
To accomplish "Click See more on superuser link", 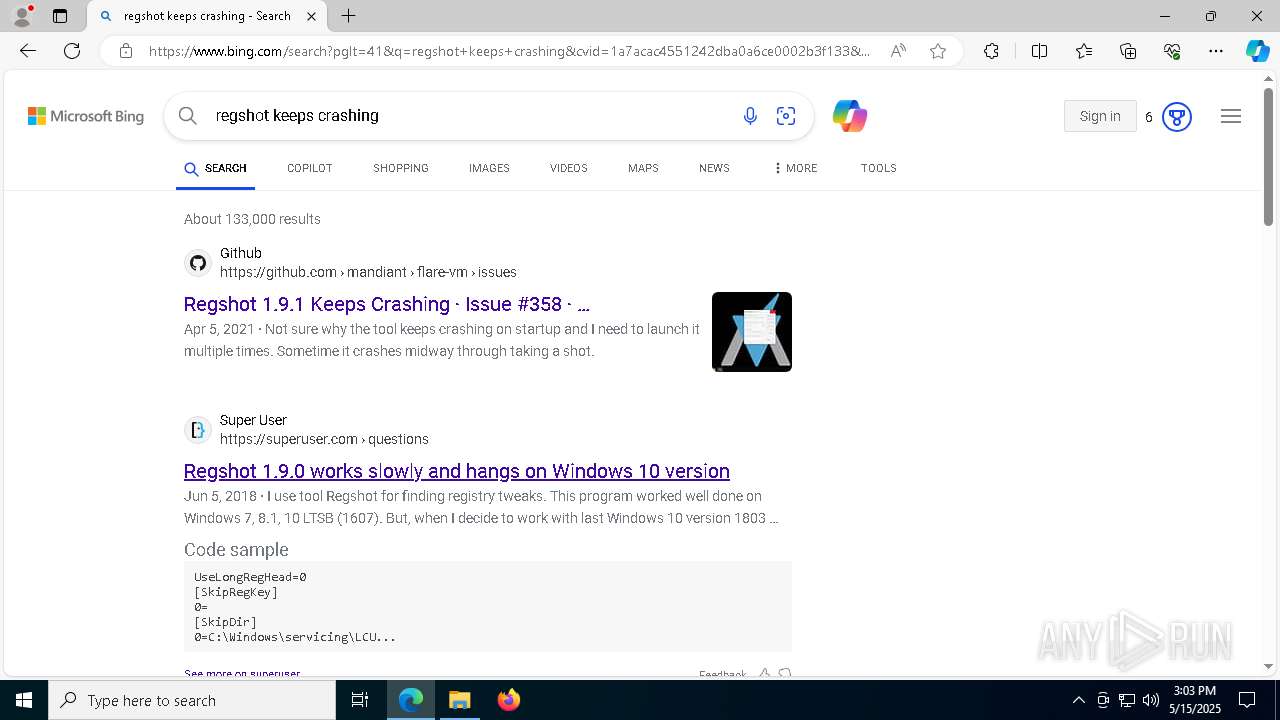I will tap(242, 674).
